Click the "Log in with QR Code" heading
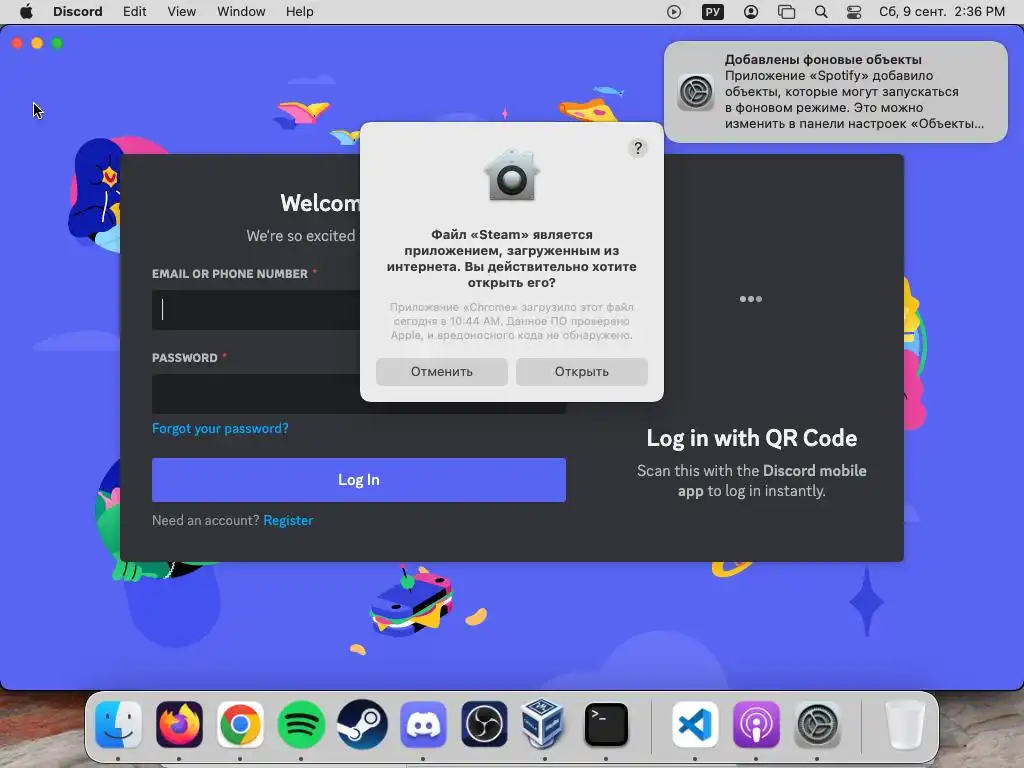This screenshot has width=1024, height=768. [752, 438]
